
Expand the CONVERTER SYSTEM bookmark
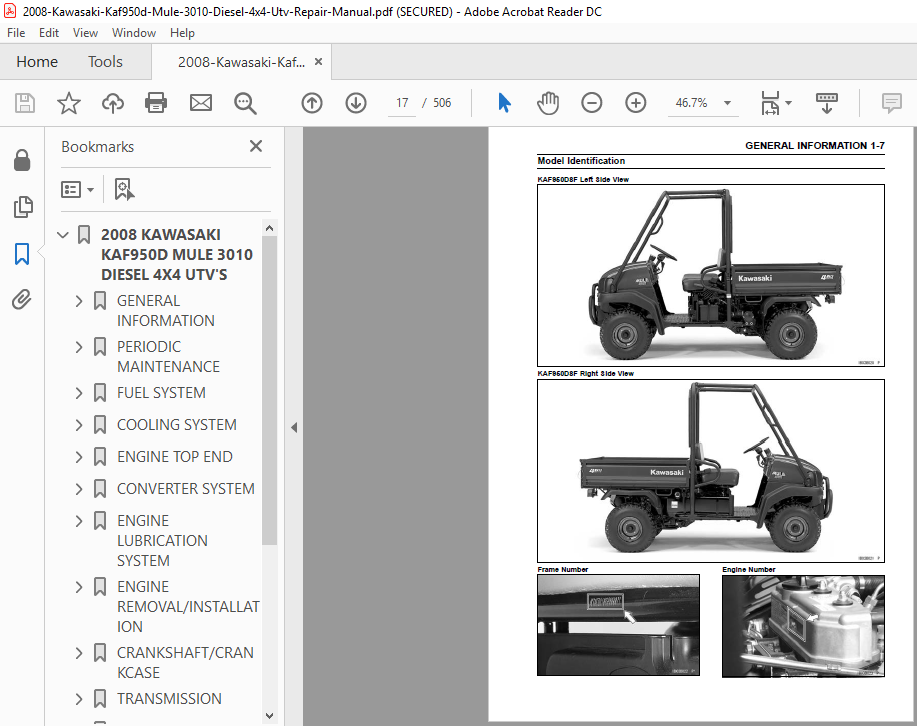[79, 489]
